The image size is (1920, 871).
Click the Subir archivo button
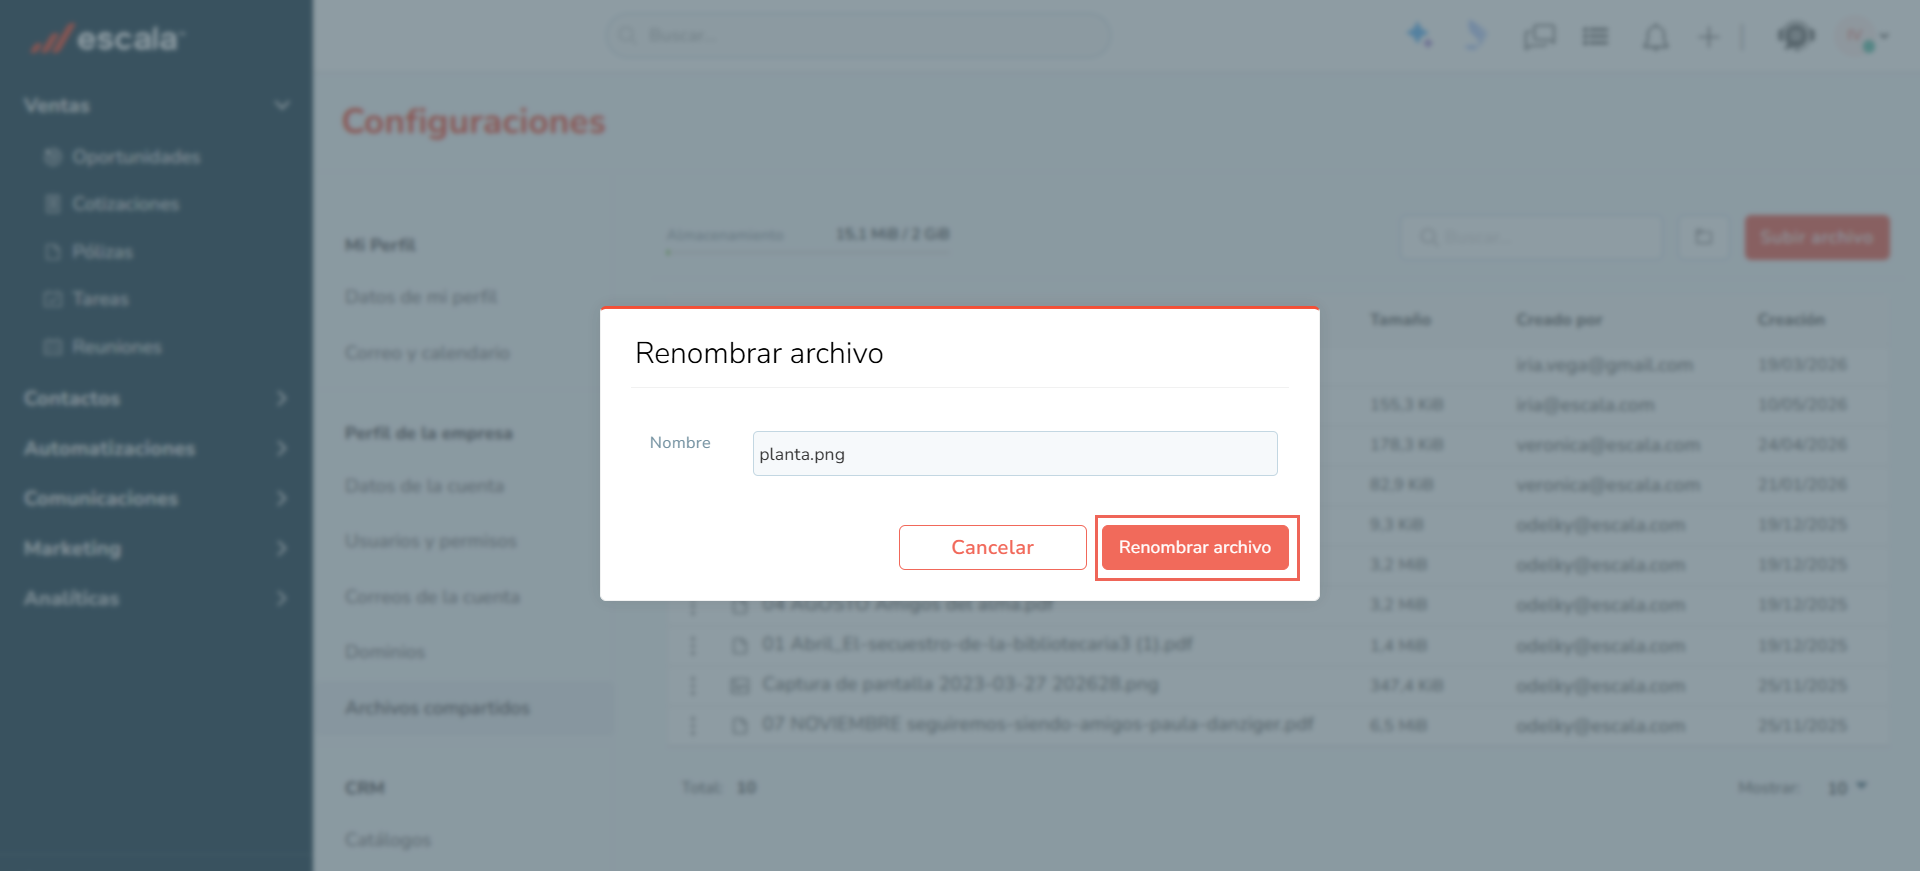tap(1817, 237)
